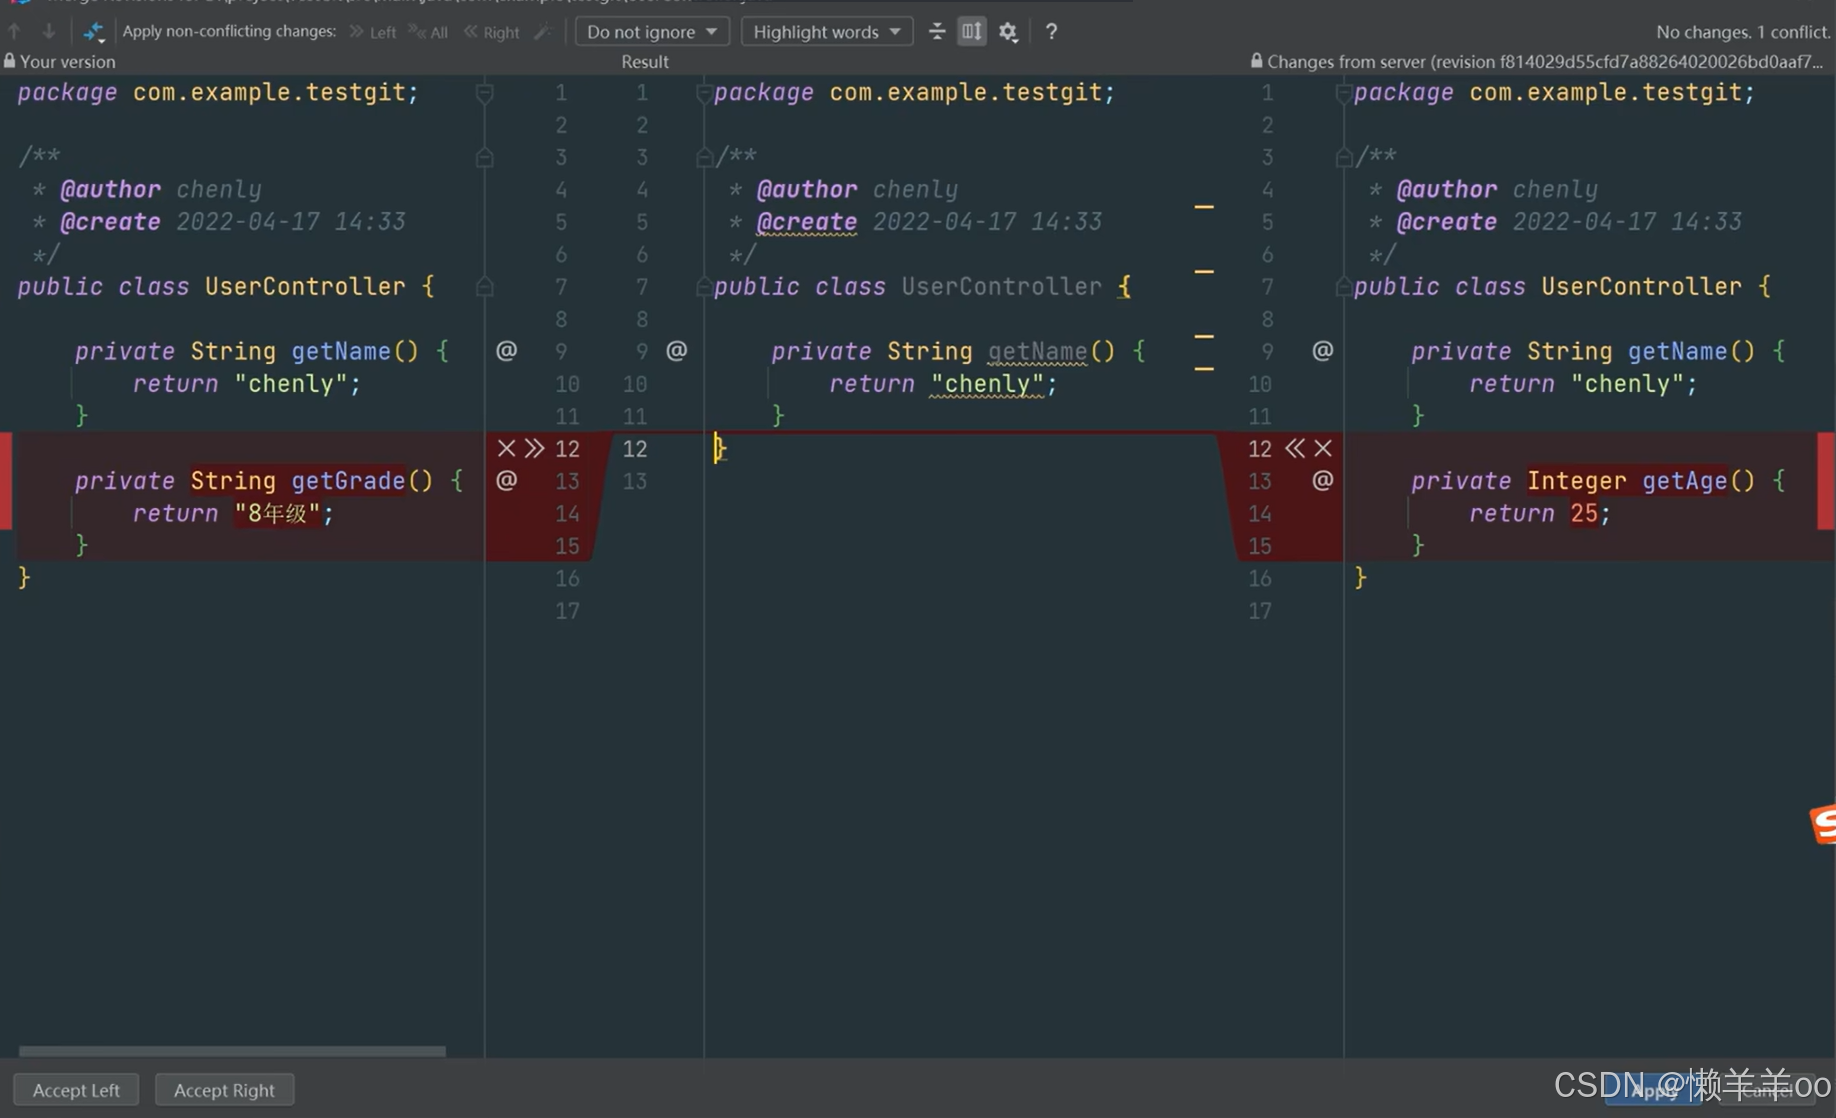The width and height of the screenshot is (1836, 1118).
Task: Apply All non-conflicting changes
Action: click(x=429, y=32)
